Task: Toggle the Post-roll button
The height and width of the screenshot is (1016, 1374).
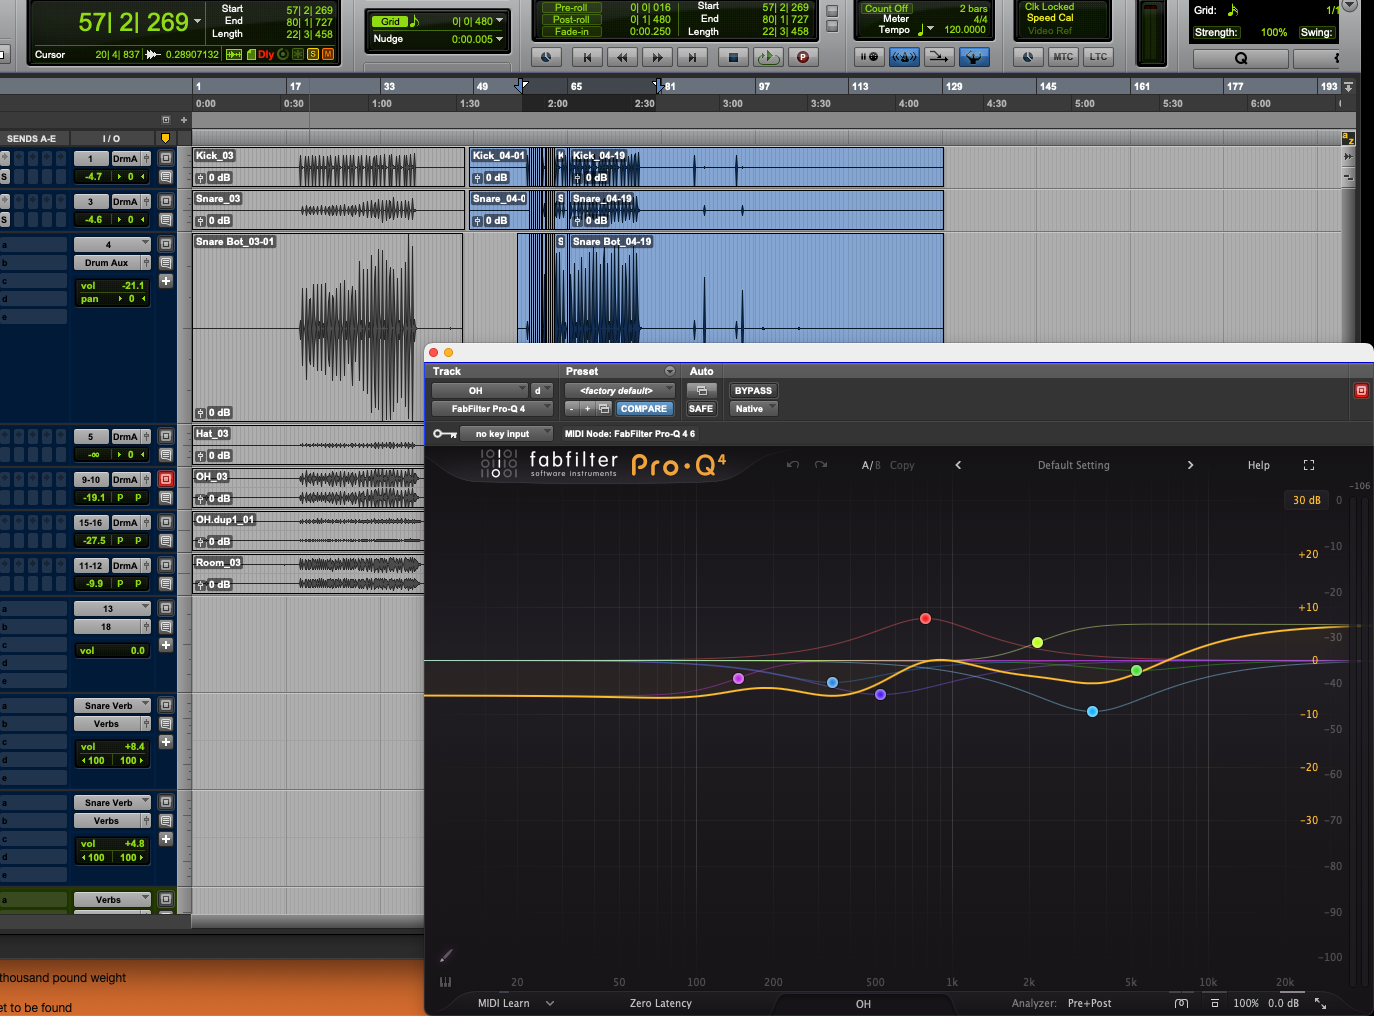Action: [571, 20]
